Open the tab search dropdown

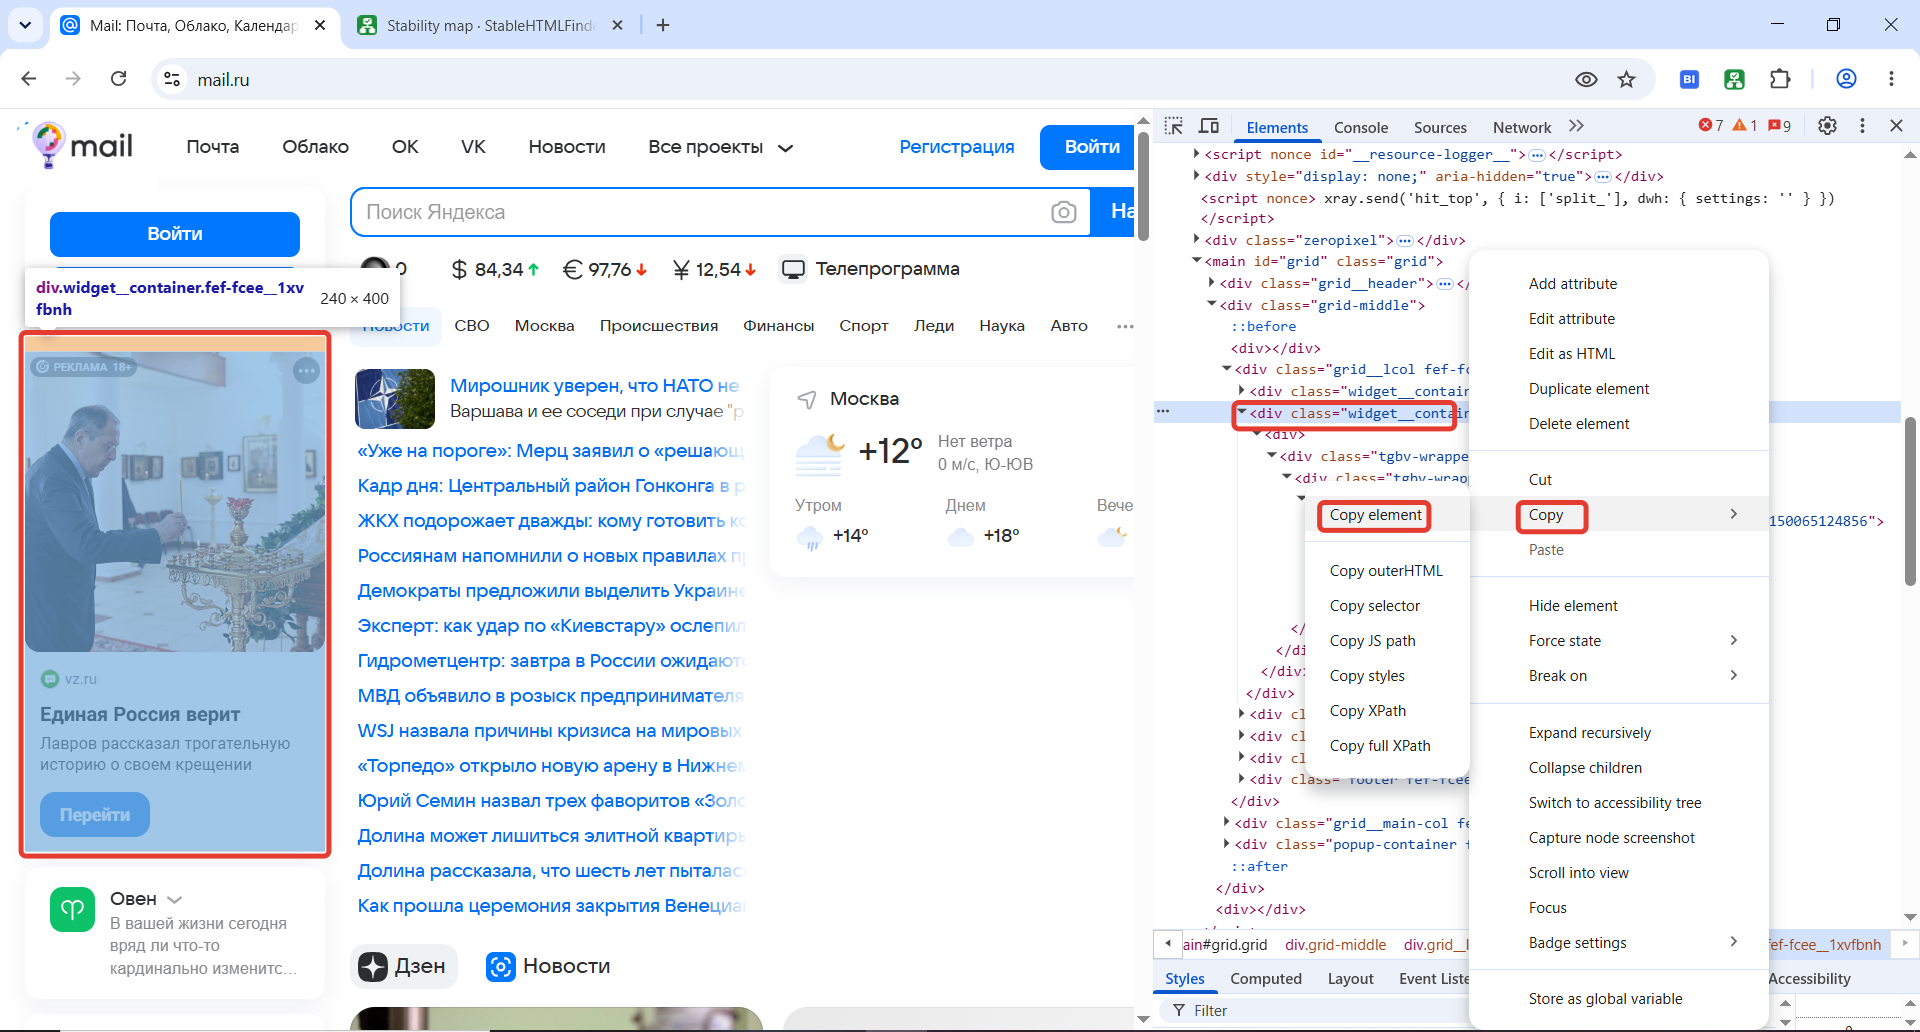pyautogui.click(x=25, y=25)
